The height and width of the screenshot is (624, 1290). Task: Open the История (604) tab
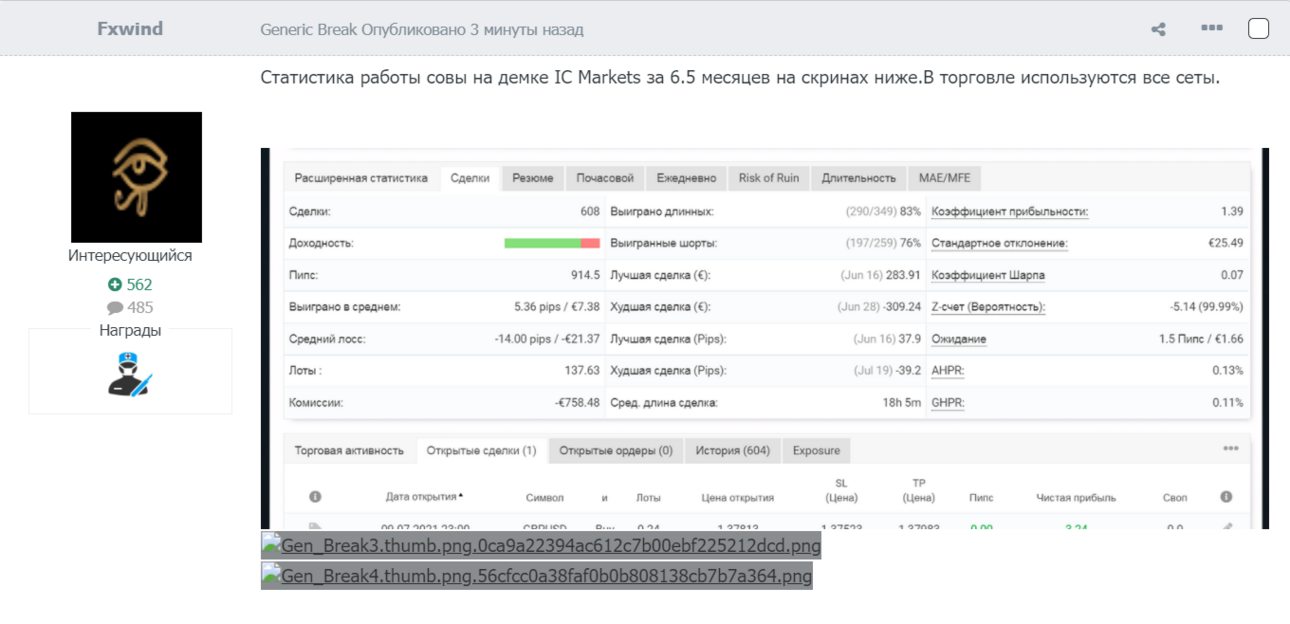pyautogui.click(x=733, y=450)
